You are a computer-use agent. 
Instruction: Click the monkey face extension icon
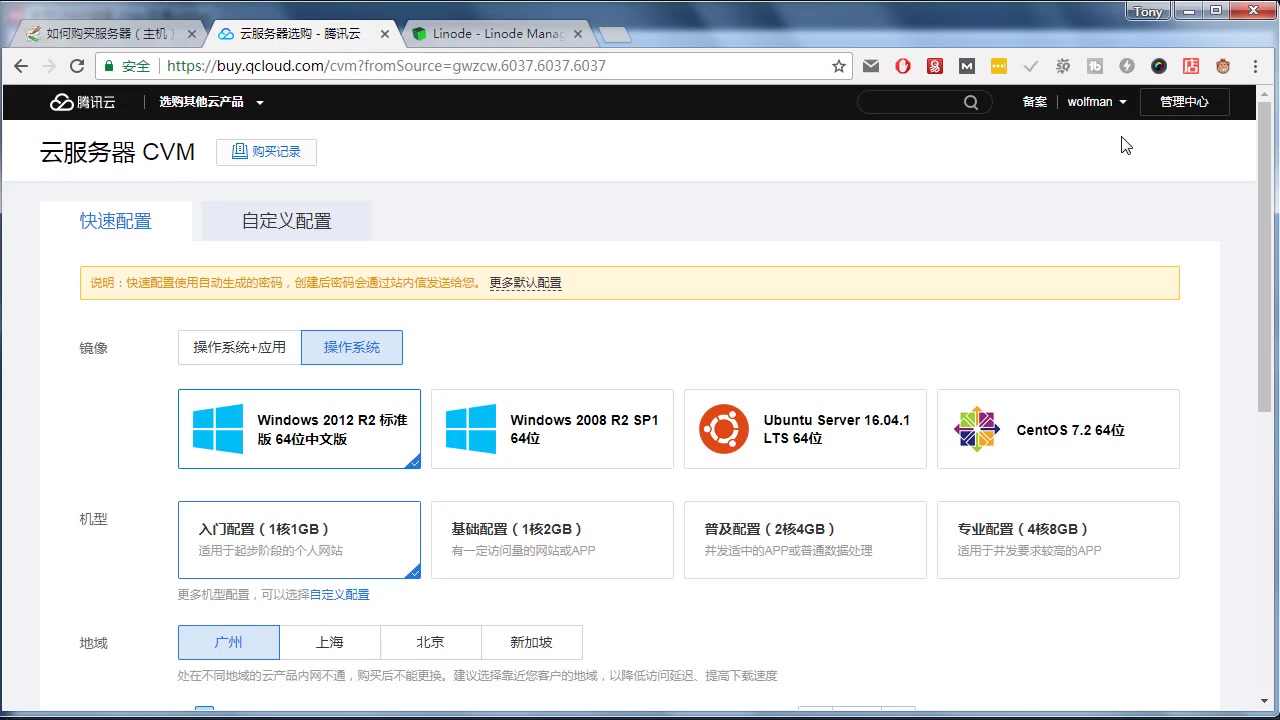point(1223,66)
